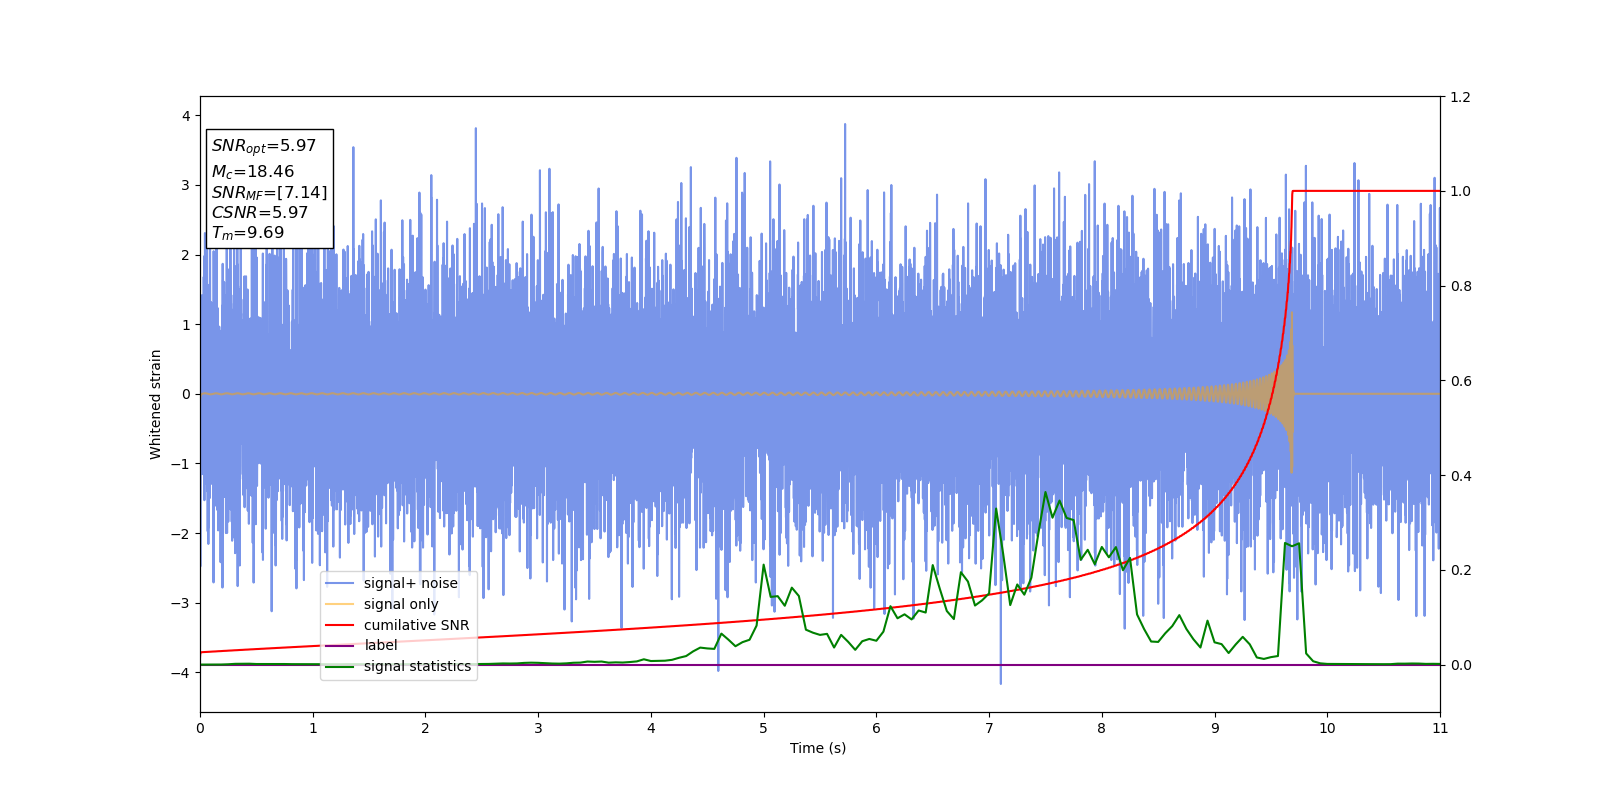
Task: Click the green line swatch for signal statistics
Action: tap(340, 666)
